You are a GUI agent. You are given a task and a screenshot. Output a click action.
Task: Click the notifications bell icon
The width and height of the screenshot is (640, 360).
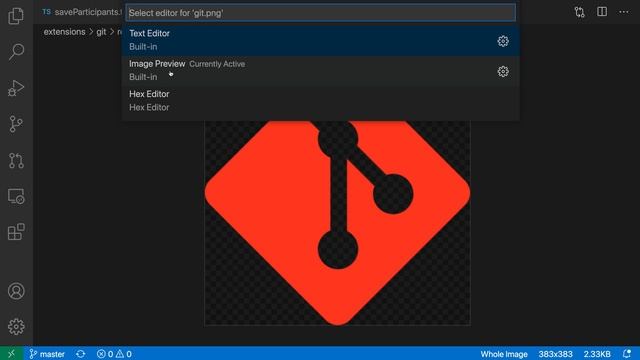click(627, 353)
